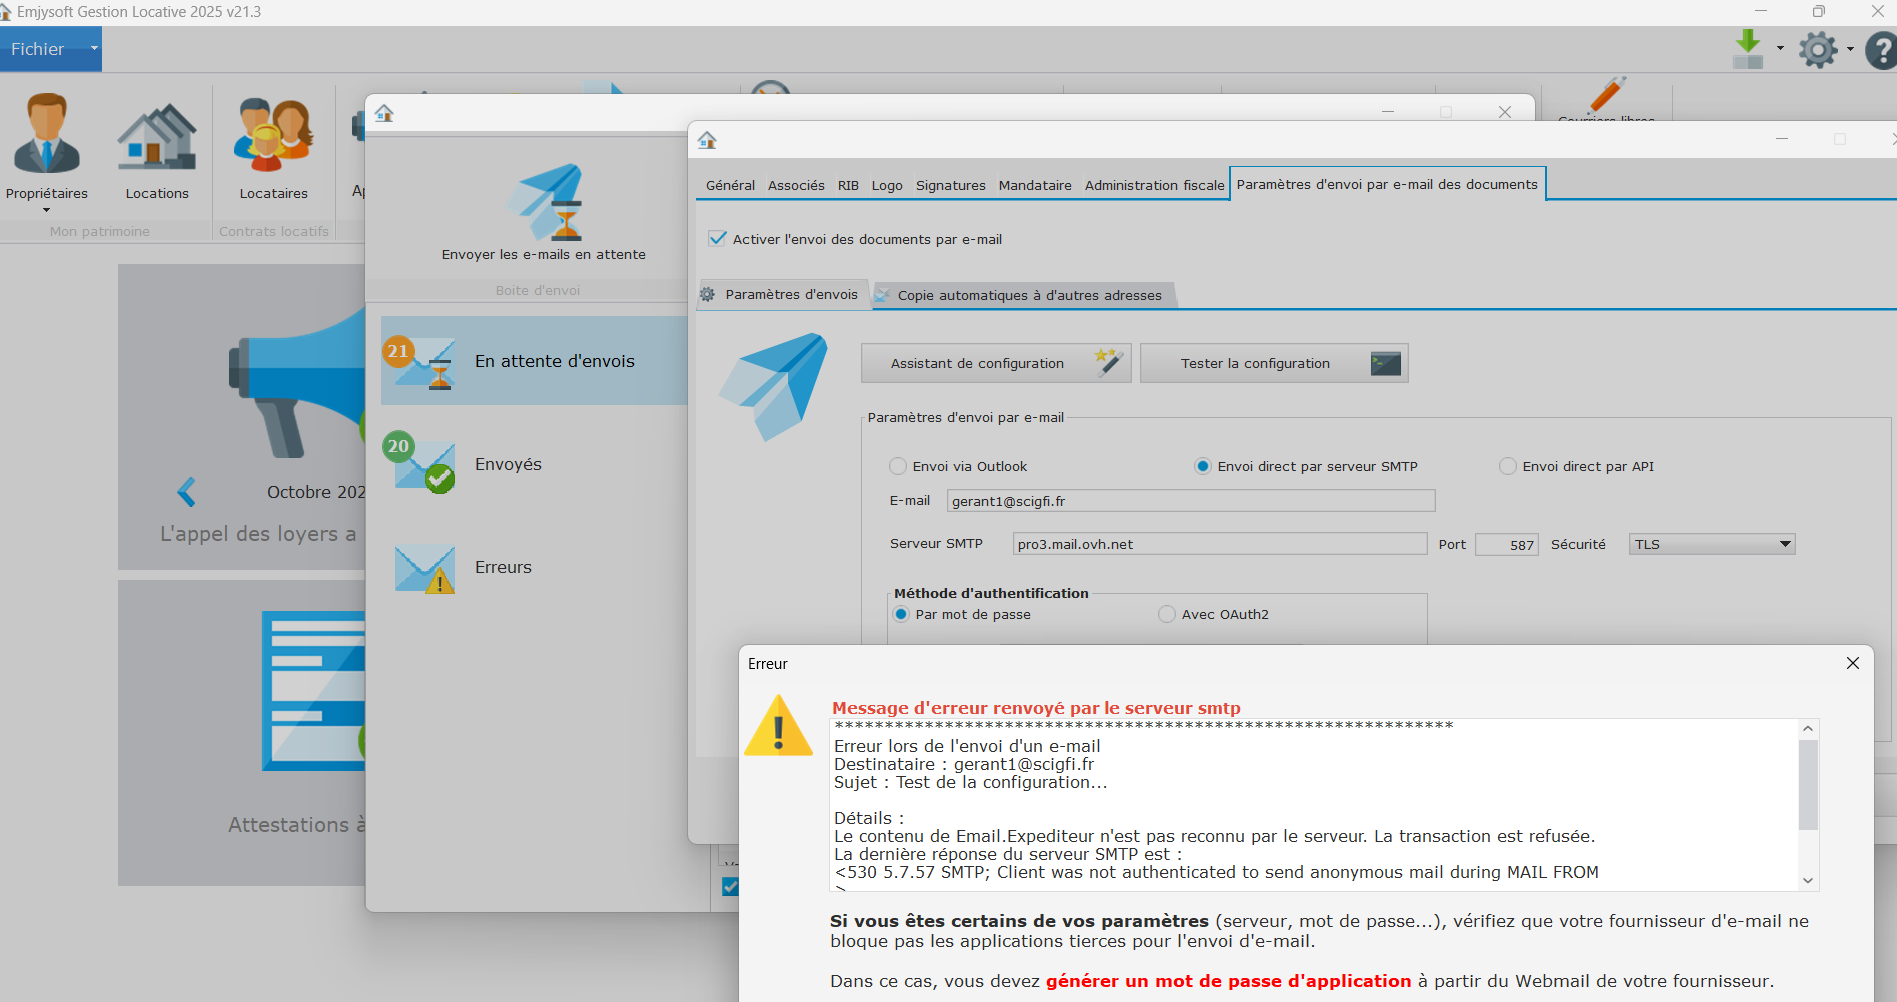Expand the settings gear dropdown arrow
1897x1002 pixels.
coord(1849,49)
